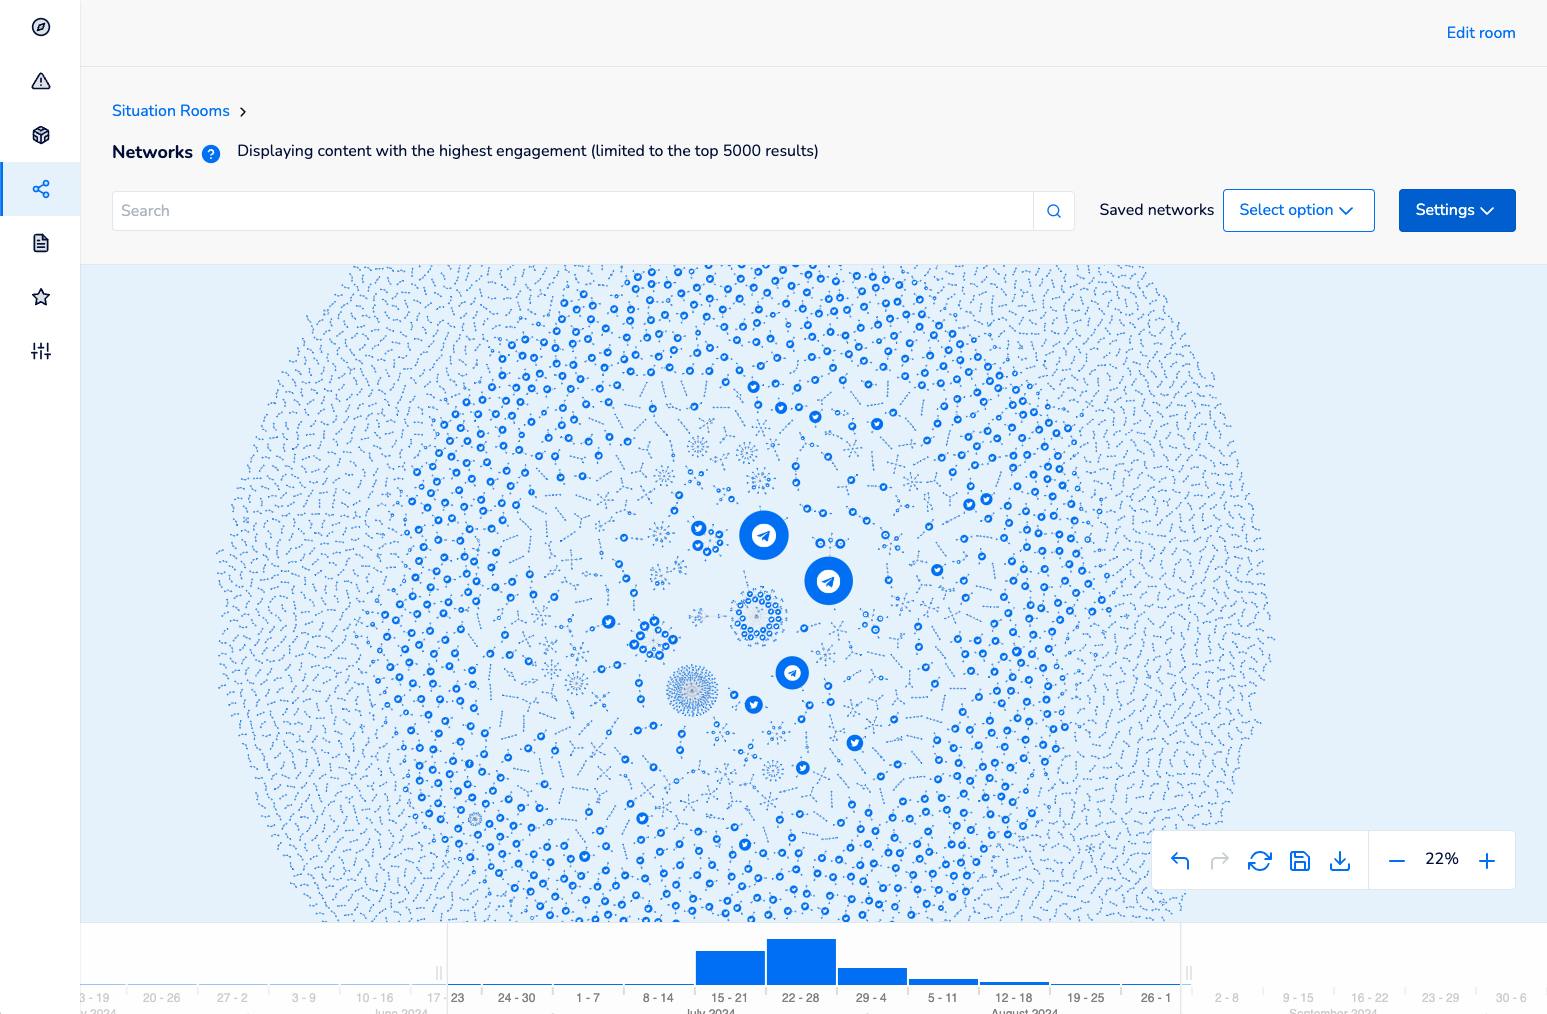Image resolution: width=1547 pixels, height=1014 pixels.
Task: Save the current network layout
Action: 1300,860
